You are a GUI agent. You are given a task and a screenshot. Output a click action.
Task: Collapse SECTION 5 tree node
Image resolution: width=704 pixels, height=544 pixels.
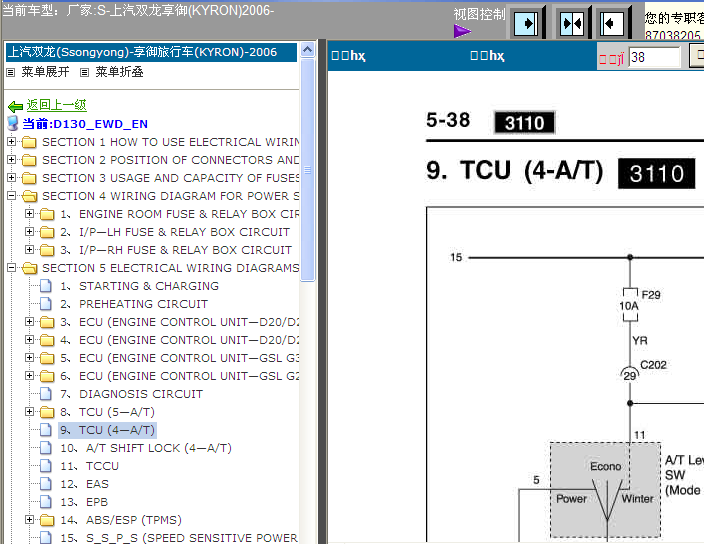coord(12,268)
